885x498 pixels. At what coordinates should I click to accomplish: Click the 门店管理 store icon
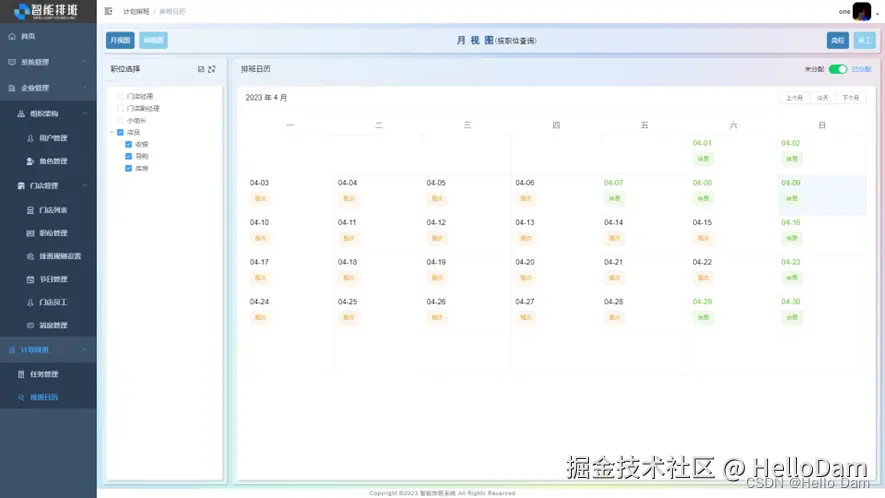pos(21,185)
